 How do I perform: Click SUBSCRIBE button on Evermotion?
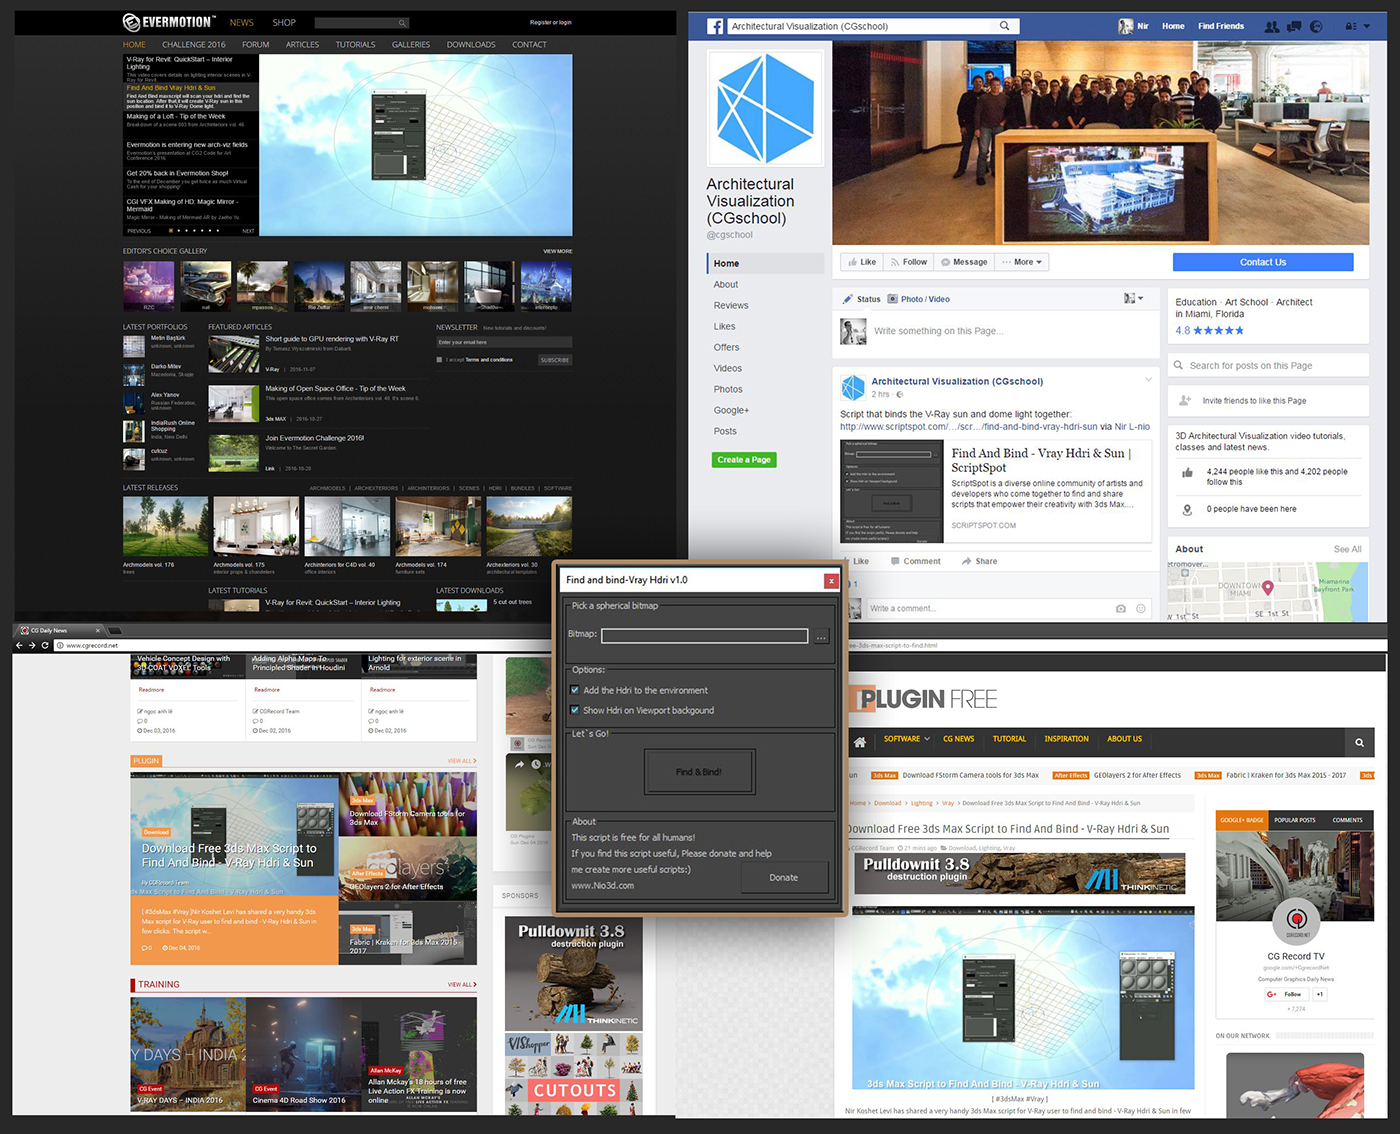pyautogui.click(x=555, y=360)
